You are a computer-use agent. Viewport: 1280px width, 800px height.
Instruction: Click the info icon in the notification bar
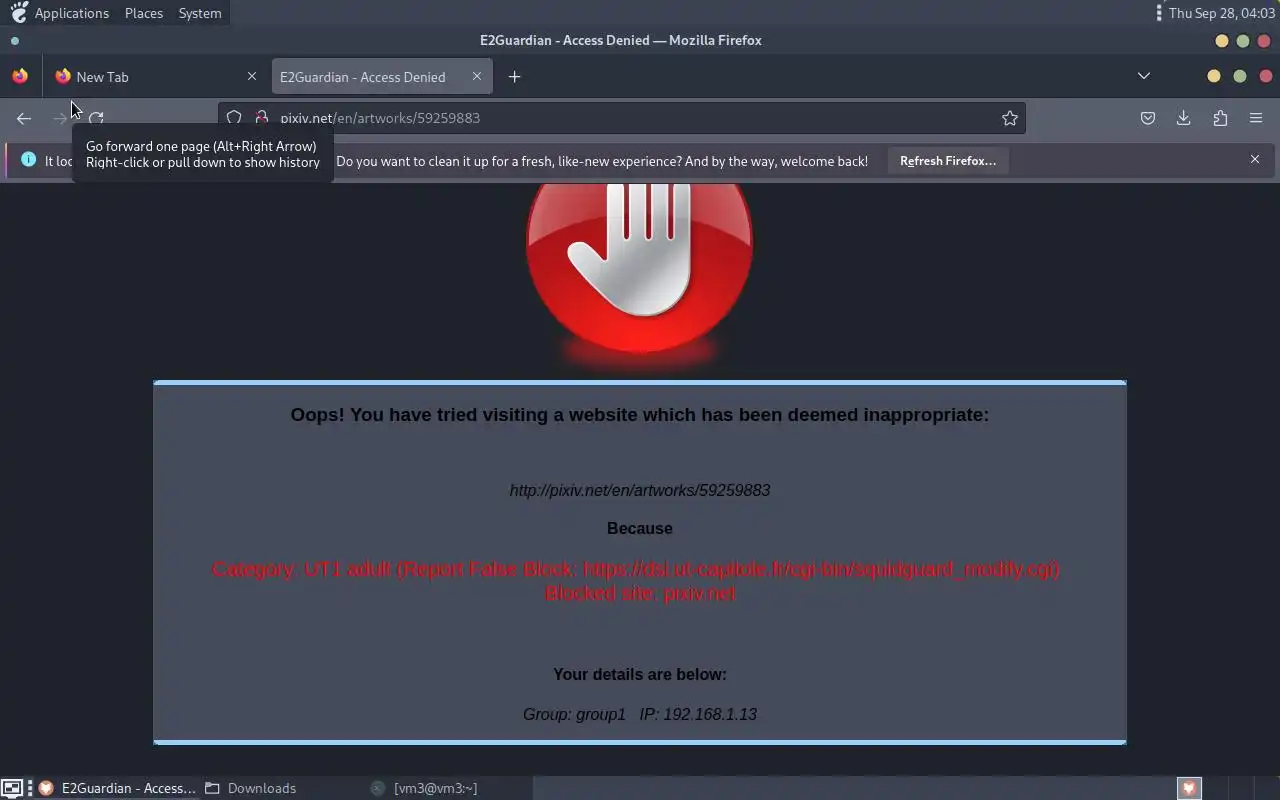pyautogui.click(x=28, y=160)
